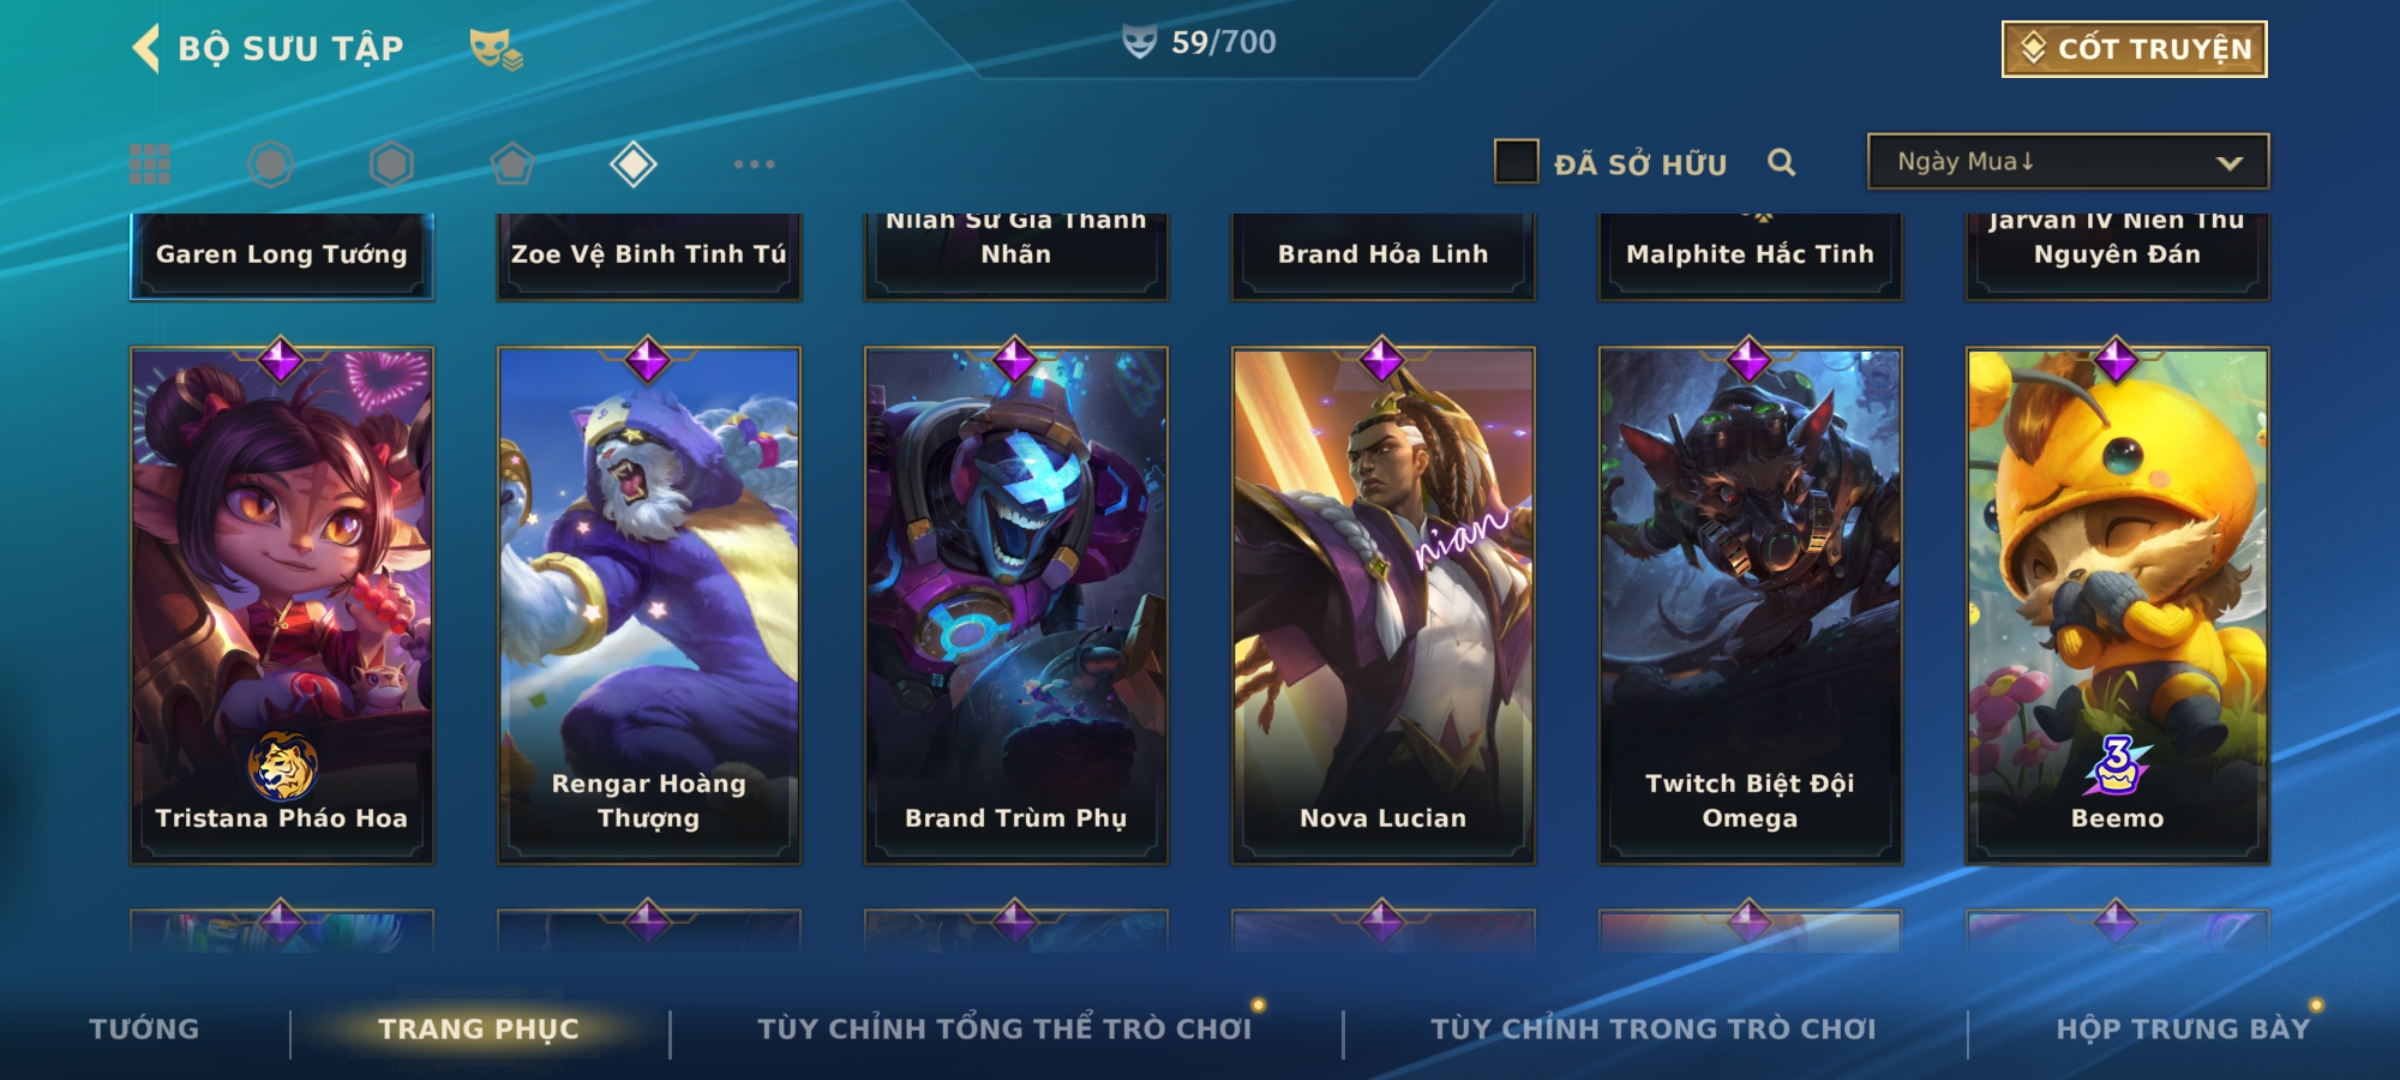Click the magnifying glass search icon
The image size is (2400, 1080).
[x=1781, y=162]
